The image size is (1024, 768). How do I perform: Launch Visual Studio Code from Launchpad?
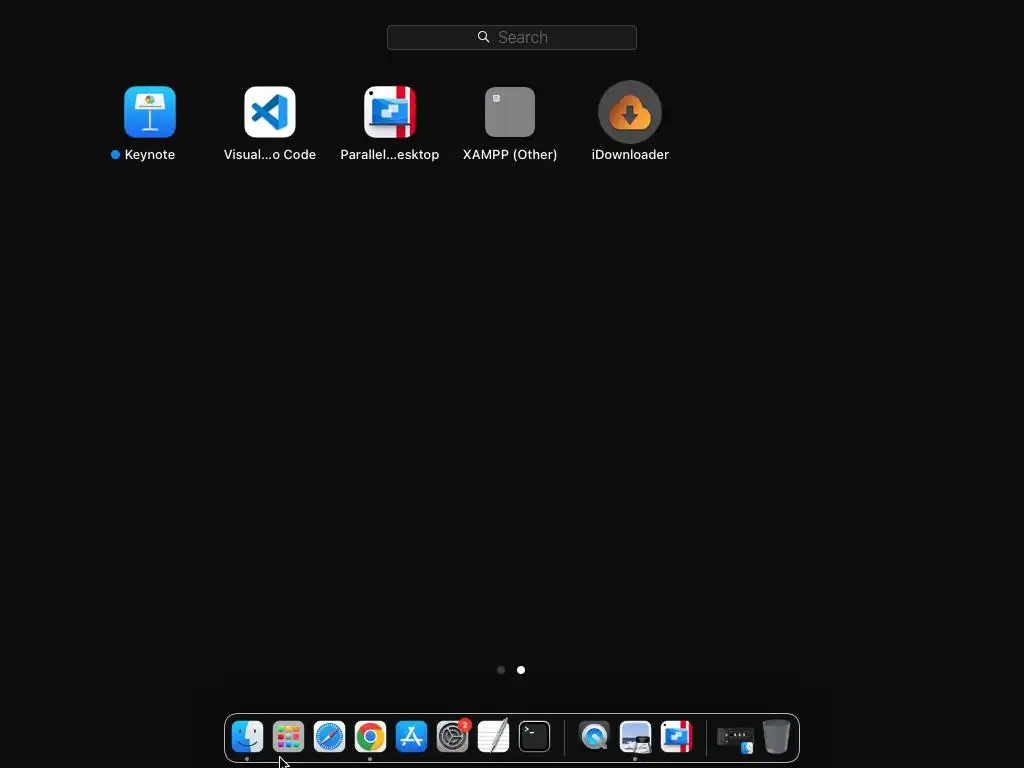[270, 112]
